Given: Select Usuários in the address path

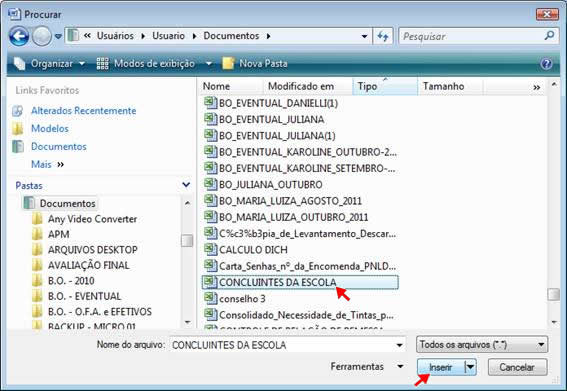Looking at the screenshot, I should tap(115, 36).
